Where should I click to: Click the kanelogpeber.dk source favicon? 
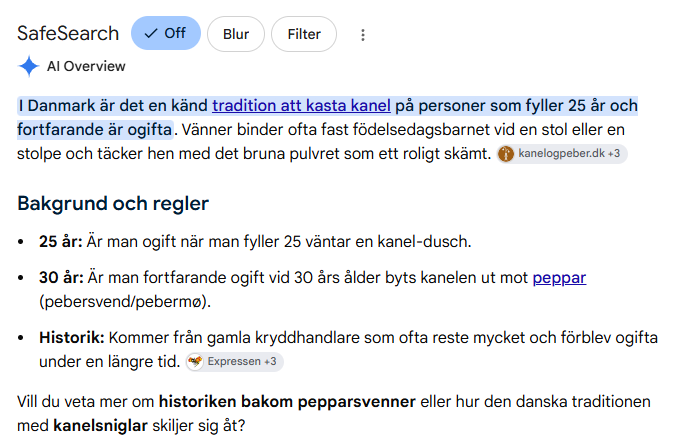tap(506, 154)
